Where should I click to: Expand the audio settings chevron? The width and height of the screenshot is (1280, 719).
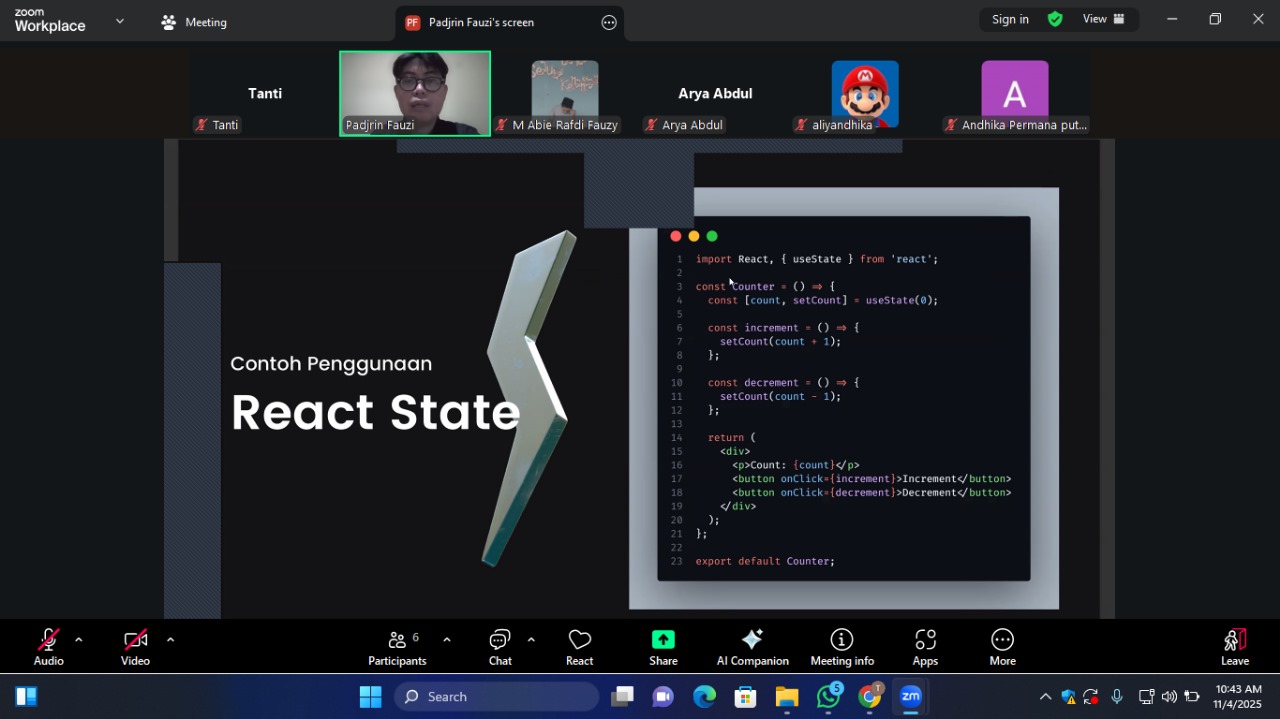click(x=78, y=640)
